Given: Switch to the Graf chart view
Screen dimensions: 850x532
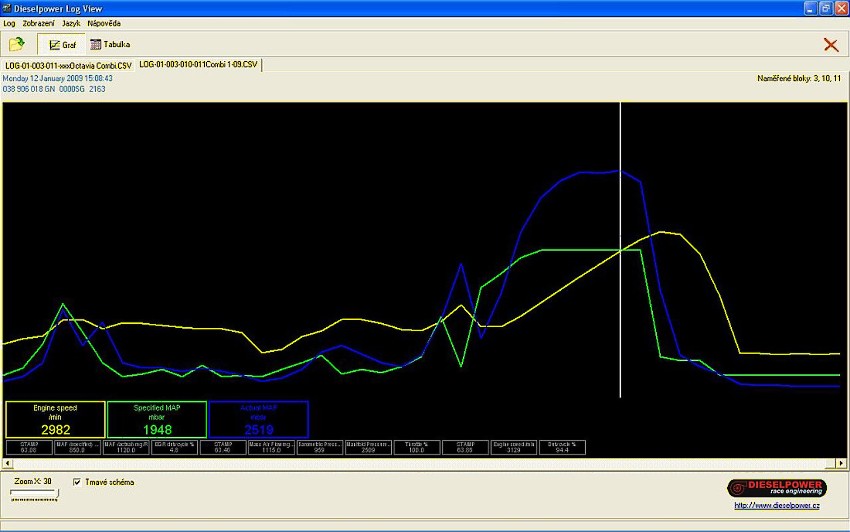Looking at the screenshot, I should coord(62,44).
